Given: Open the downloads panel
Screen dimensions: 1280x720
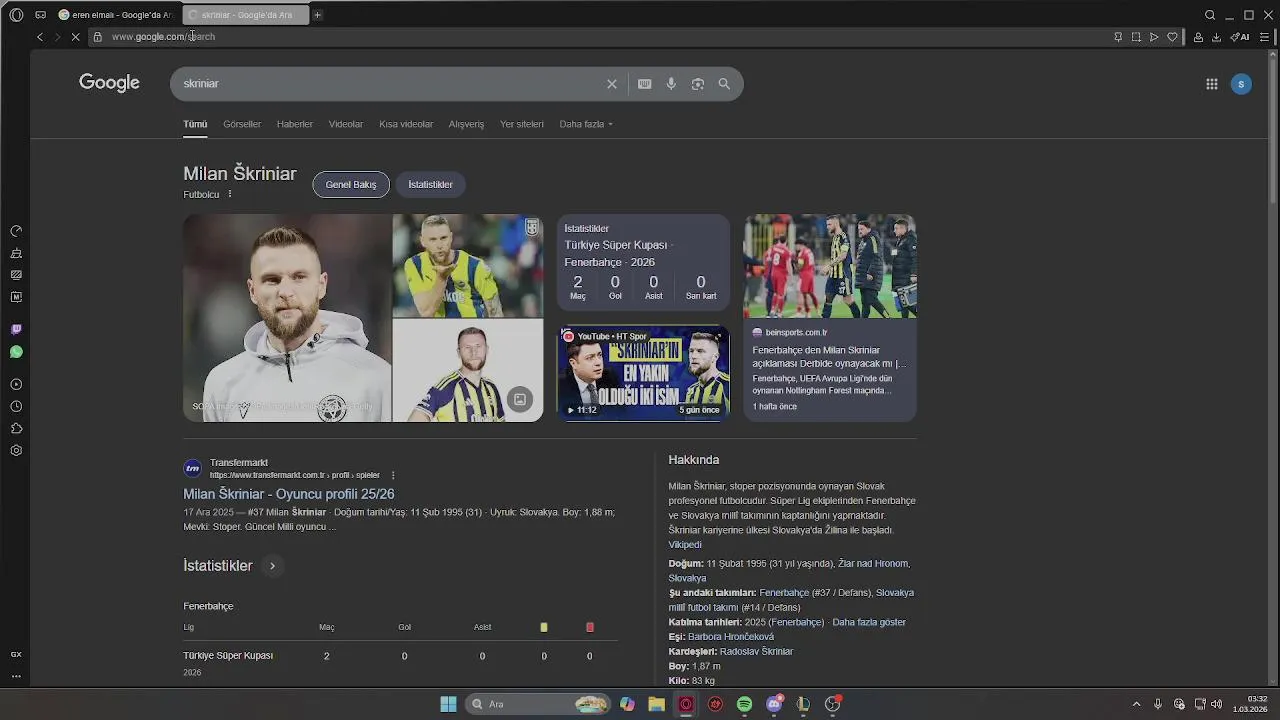Looking at the screenshot, I should point(1216,37).
